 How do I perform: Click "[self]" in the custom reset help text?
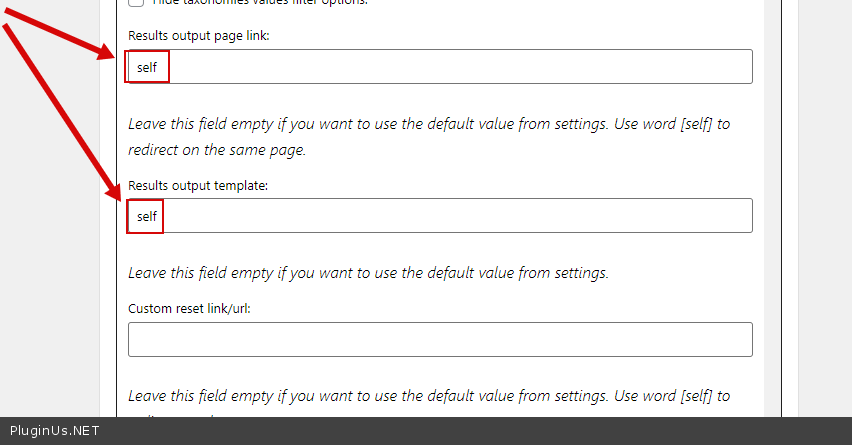pos(693,397)
